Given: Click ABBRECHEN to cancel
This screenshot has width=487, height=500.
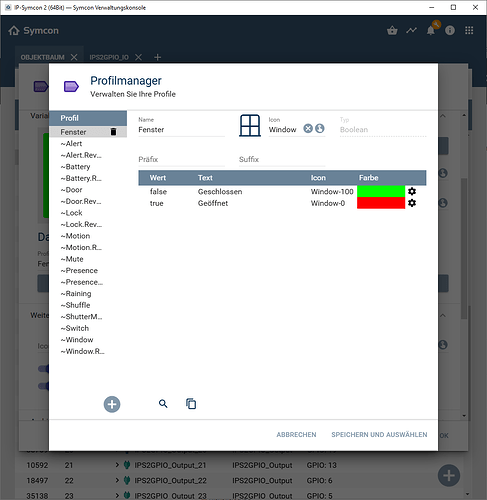Looking at the screenshot, I should 296,435.
